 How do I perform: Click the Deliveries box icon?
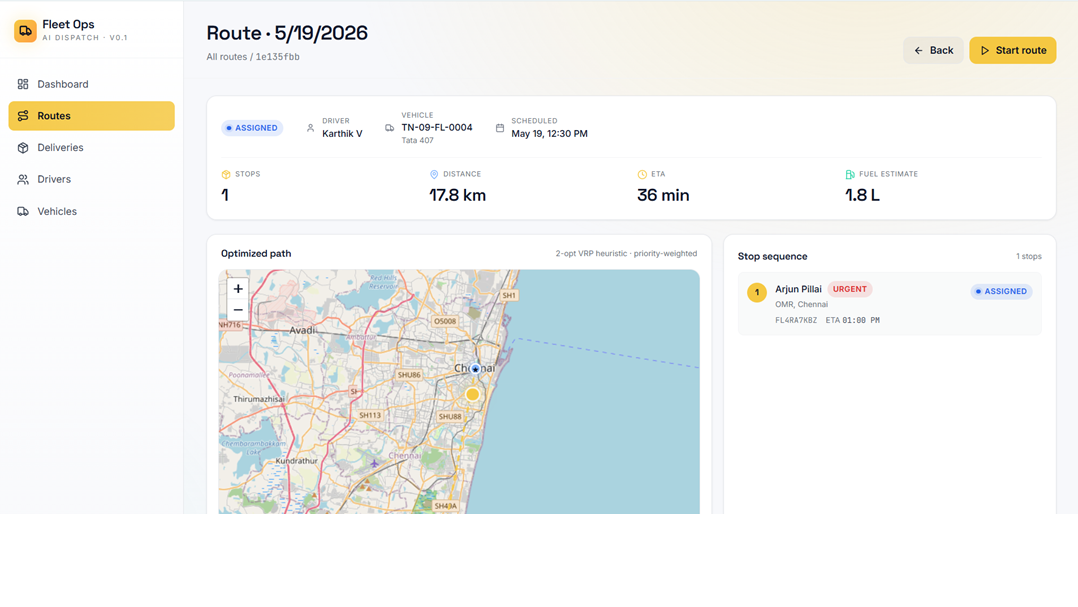[x=23, y=147]
